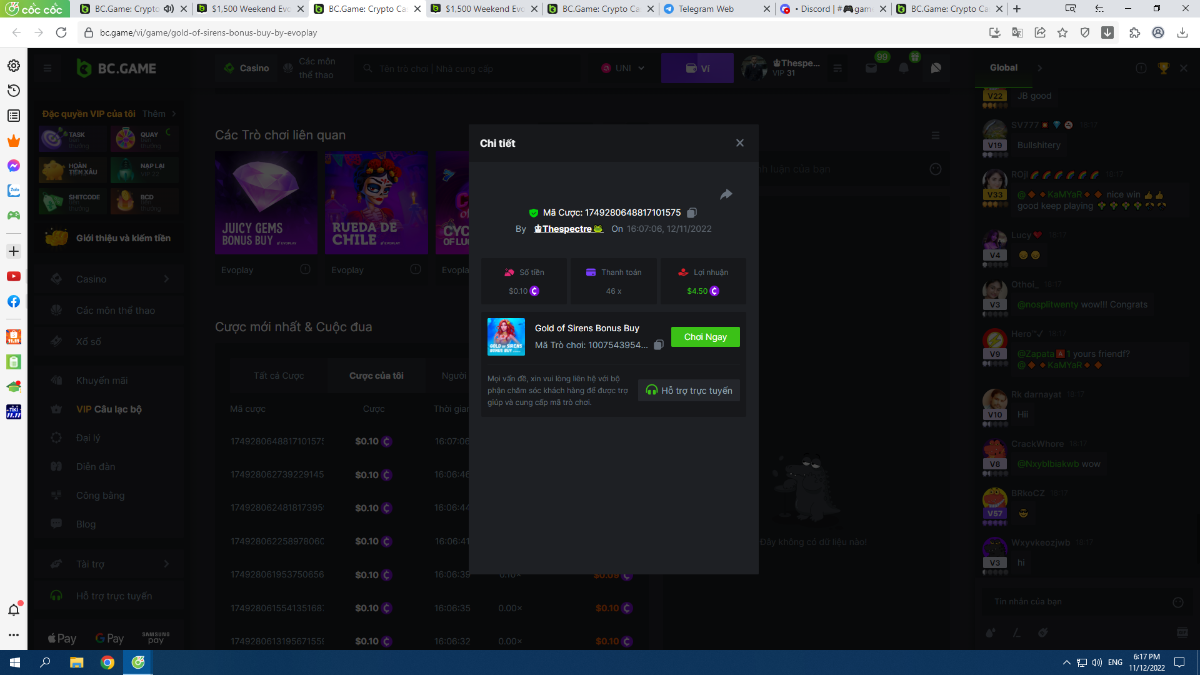The image size is (1200, 675).
Task: Switch to the Discord browser tab
Action: pos(830,9)
